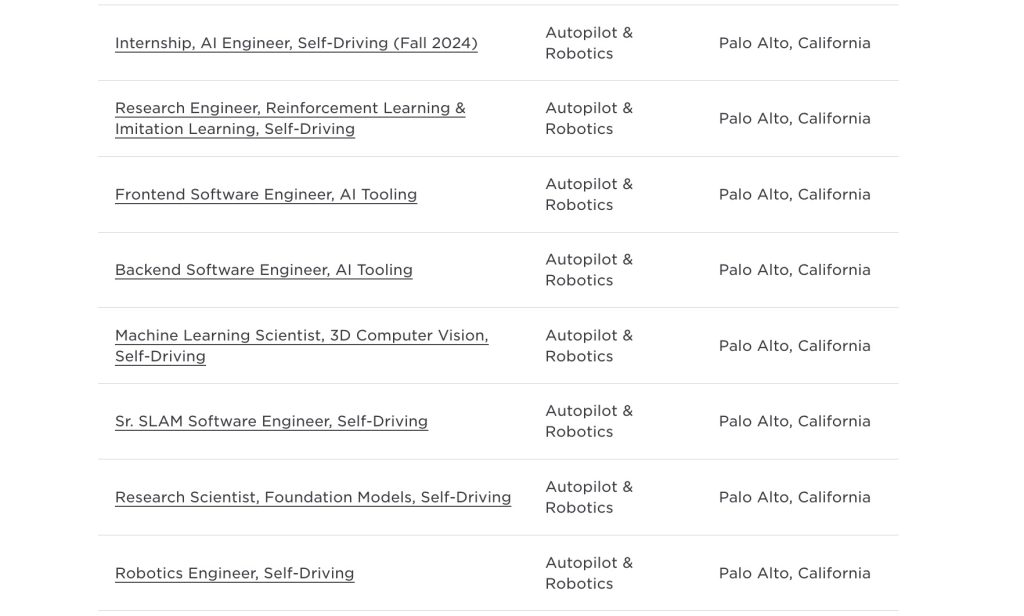Click Autopilot & Robotics beside Backend Software Engineer
This screenshot has width=1024, height=616.
click(589, 270)
